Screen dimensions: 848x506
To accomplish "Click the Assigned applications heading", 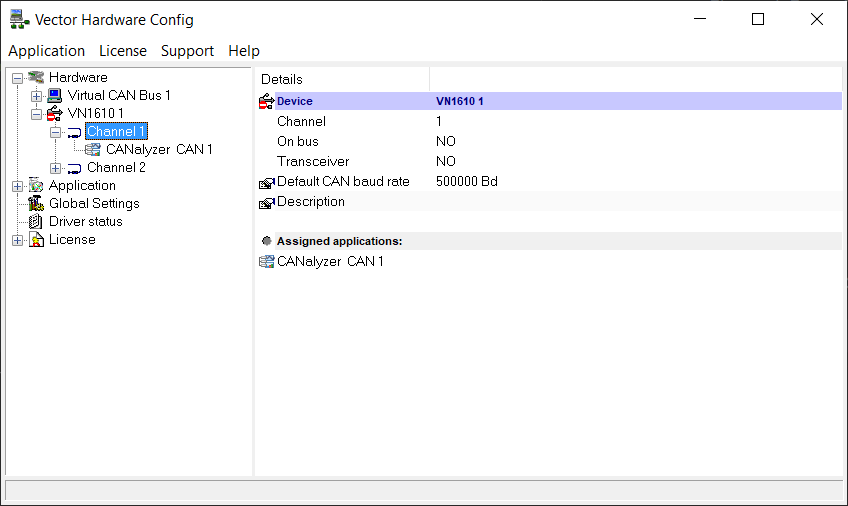I will click(x=340, y=241).
